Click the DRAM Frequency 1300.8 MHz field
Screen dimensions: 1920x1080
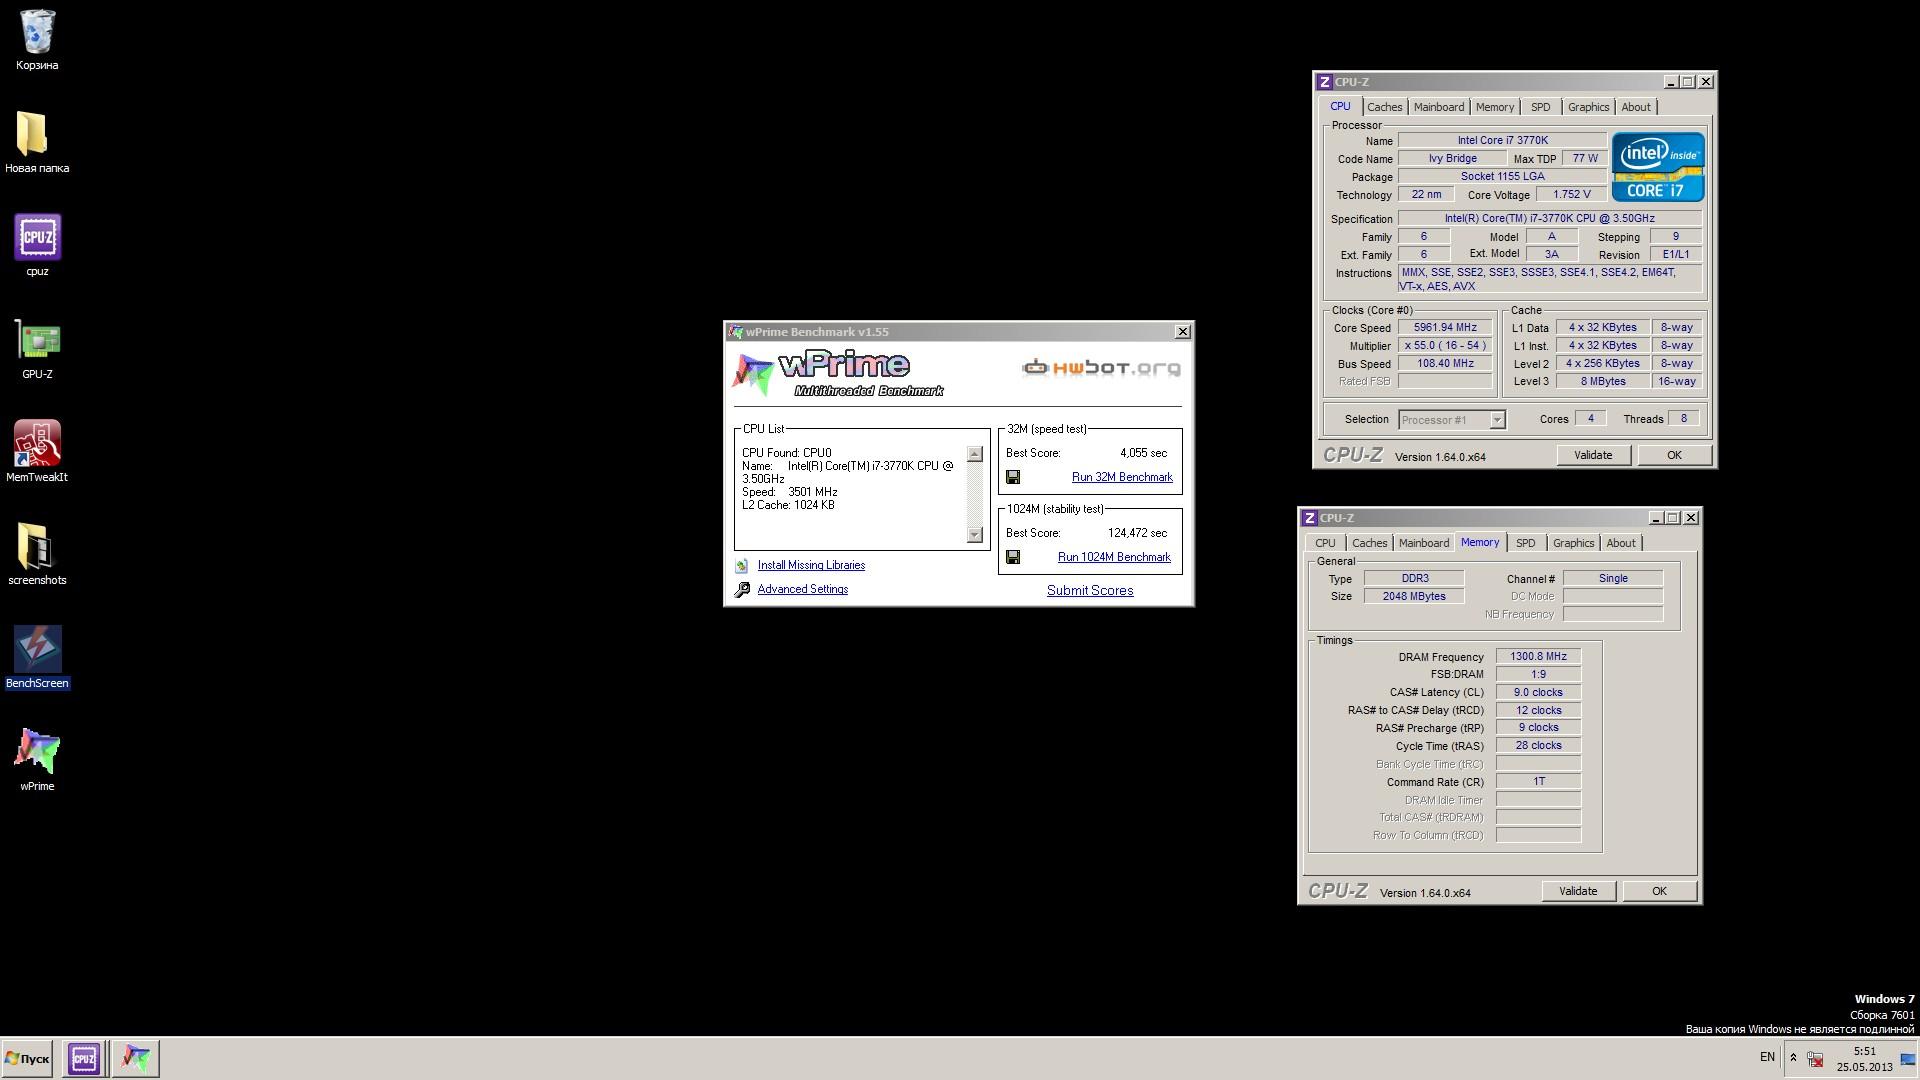pos(1538,657)
